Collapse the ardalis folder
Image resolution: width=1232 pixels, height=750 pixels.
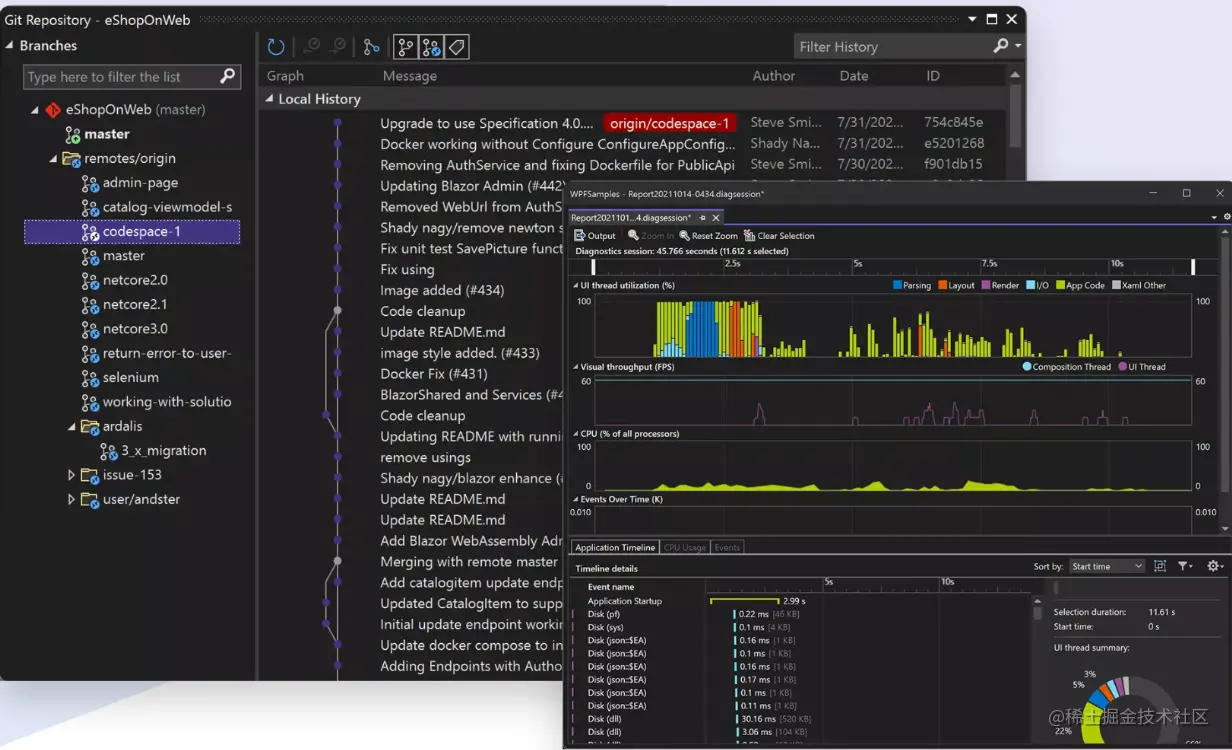[72, 427]
